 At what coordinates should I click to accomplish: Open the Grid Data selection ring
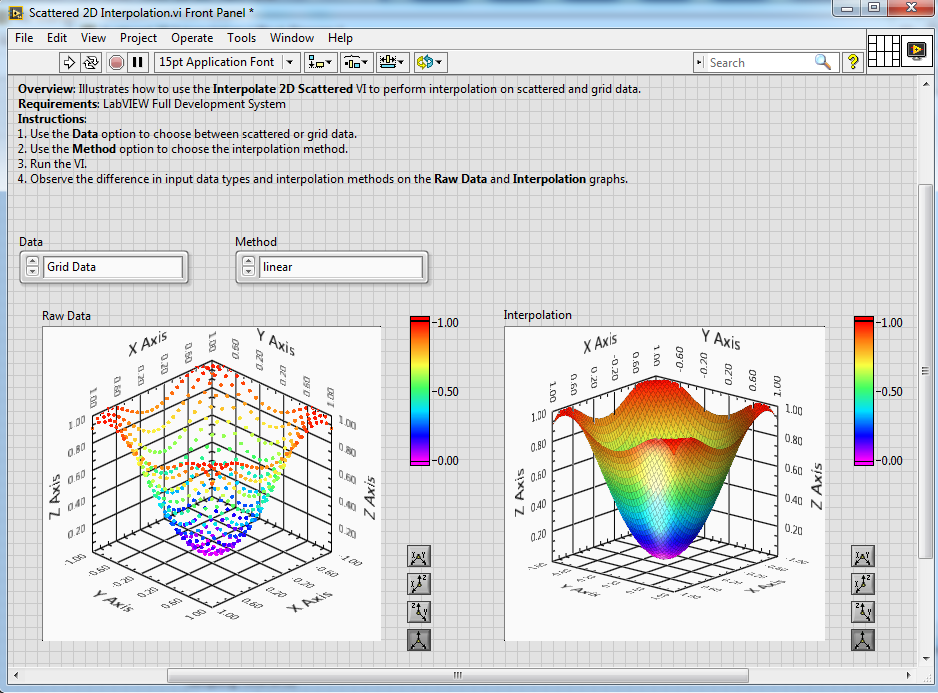[113, 267]
